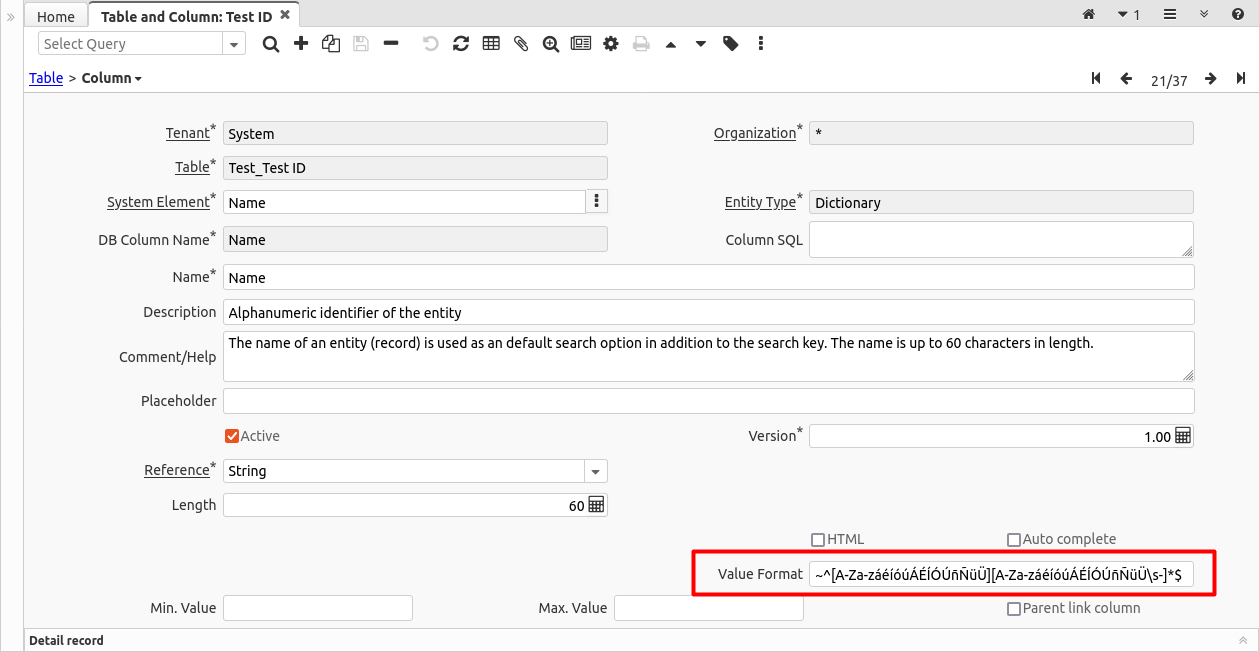Go to next record arrow
Viewport: 1259px width, 652px height.
pyautogui.click(x=1211, y=79)
